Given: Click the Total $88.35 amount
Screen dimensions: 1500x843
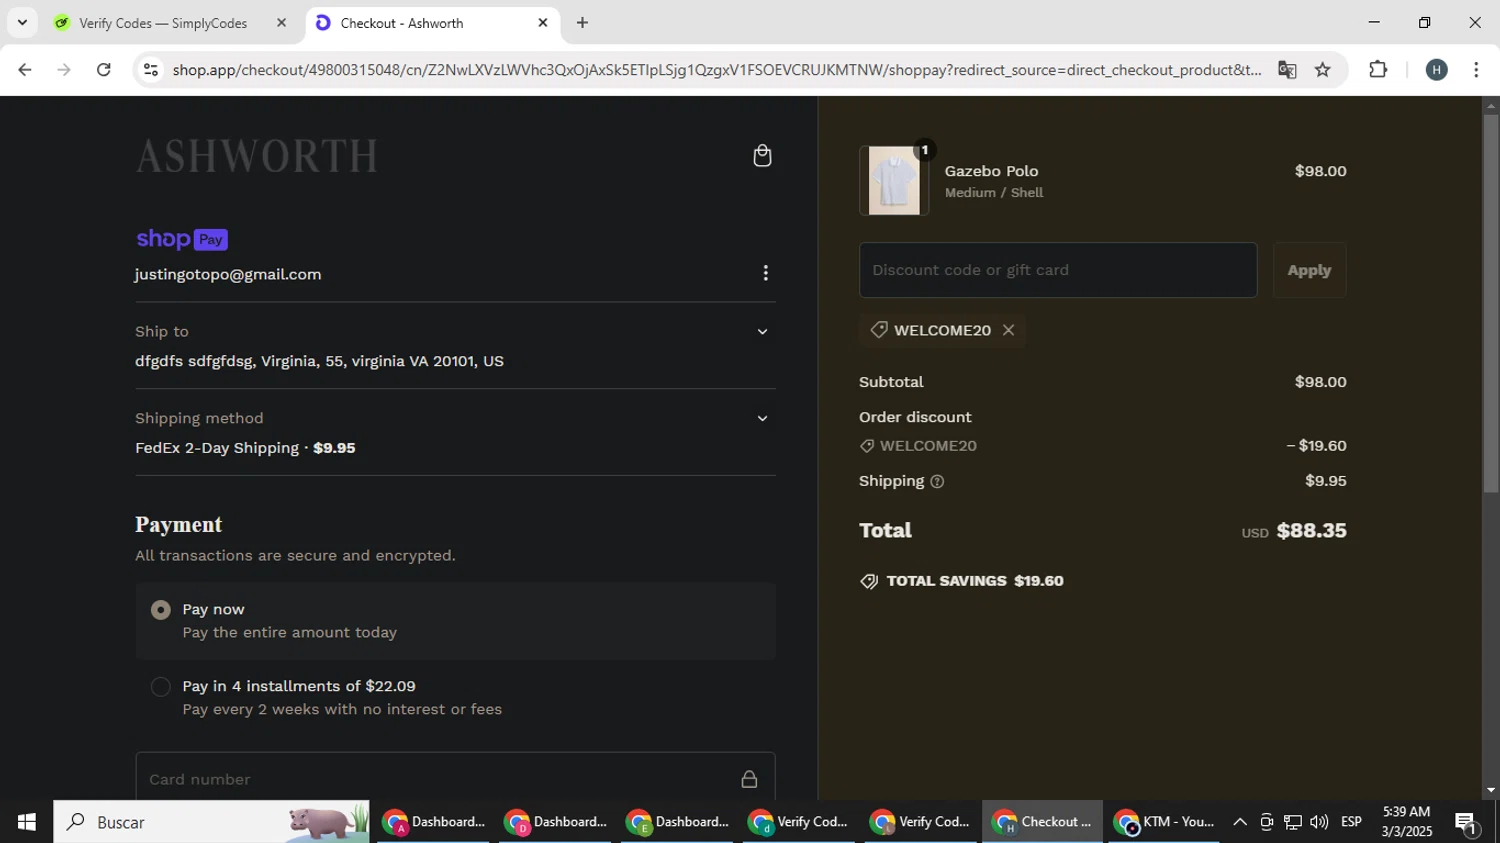Looking at the screenshot, I should pyautogui.click(x=1311, y=531).
